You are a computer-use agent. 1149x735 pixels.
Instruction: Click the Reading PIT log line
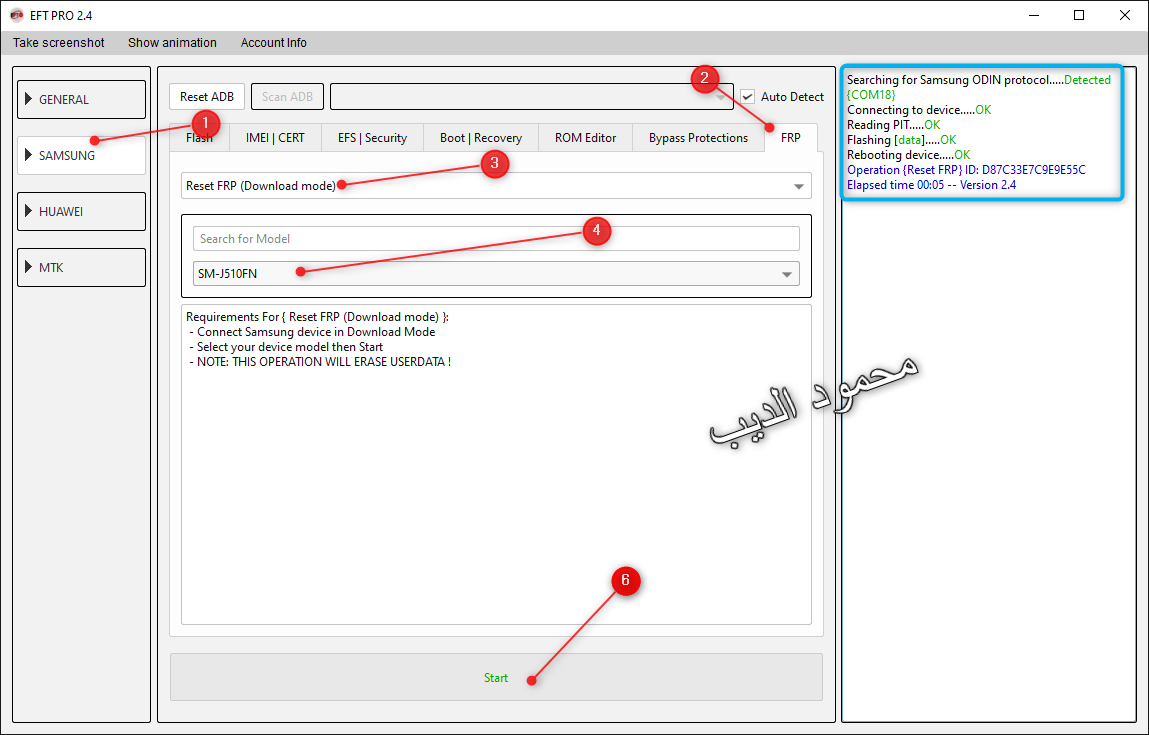pyautogui.click(x=893, y=125)
